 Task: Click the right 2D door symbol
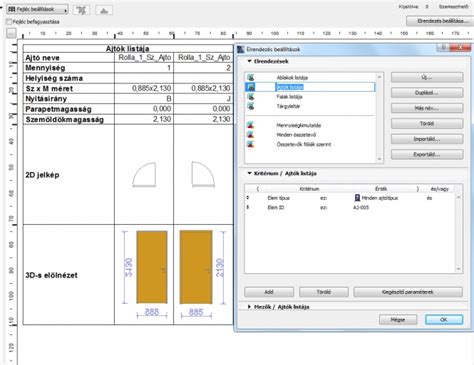coord(203,174)
